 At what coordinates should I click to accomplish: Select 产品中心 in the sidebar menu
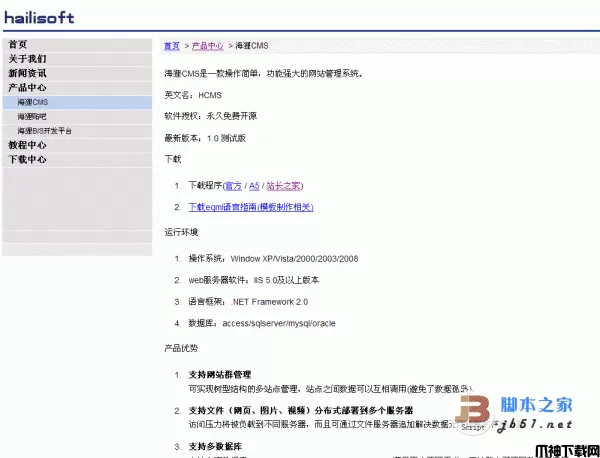[x=77, y=88]
